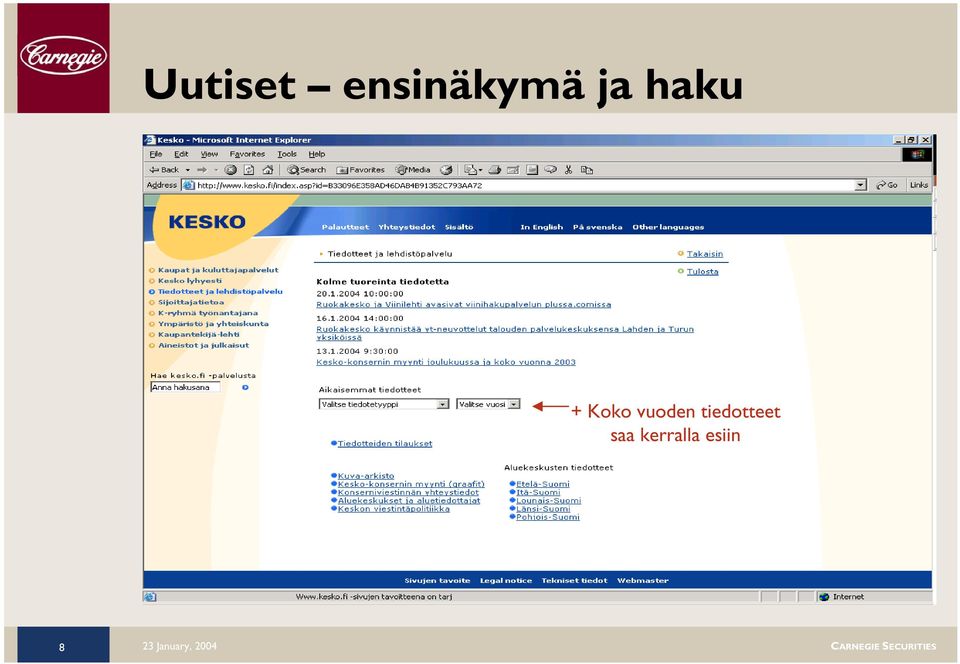Image resolution: width=960 pixels, height=664 pixels.
Task: Open the Palautteet link
Action: (x=345, y=227)
